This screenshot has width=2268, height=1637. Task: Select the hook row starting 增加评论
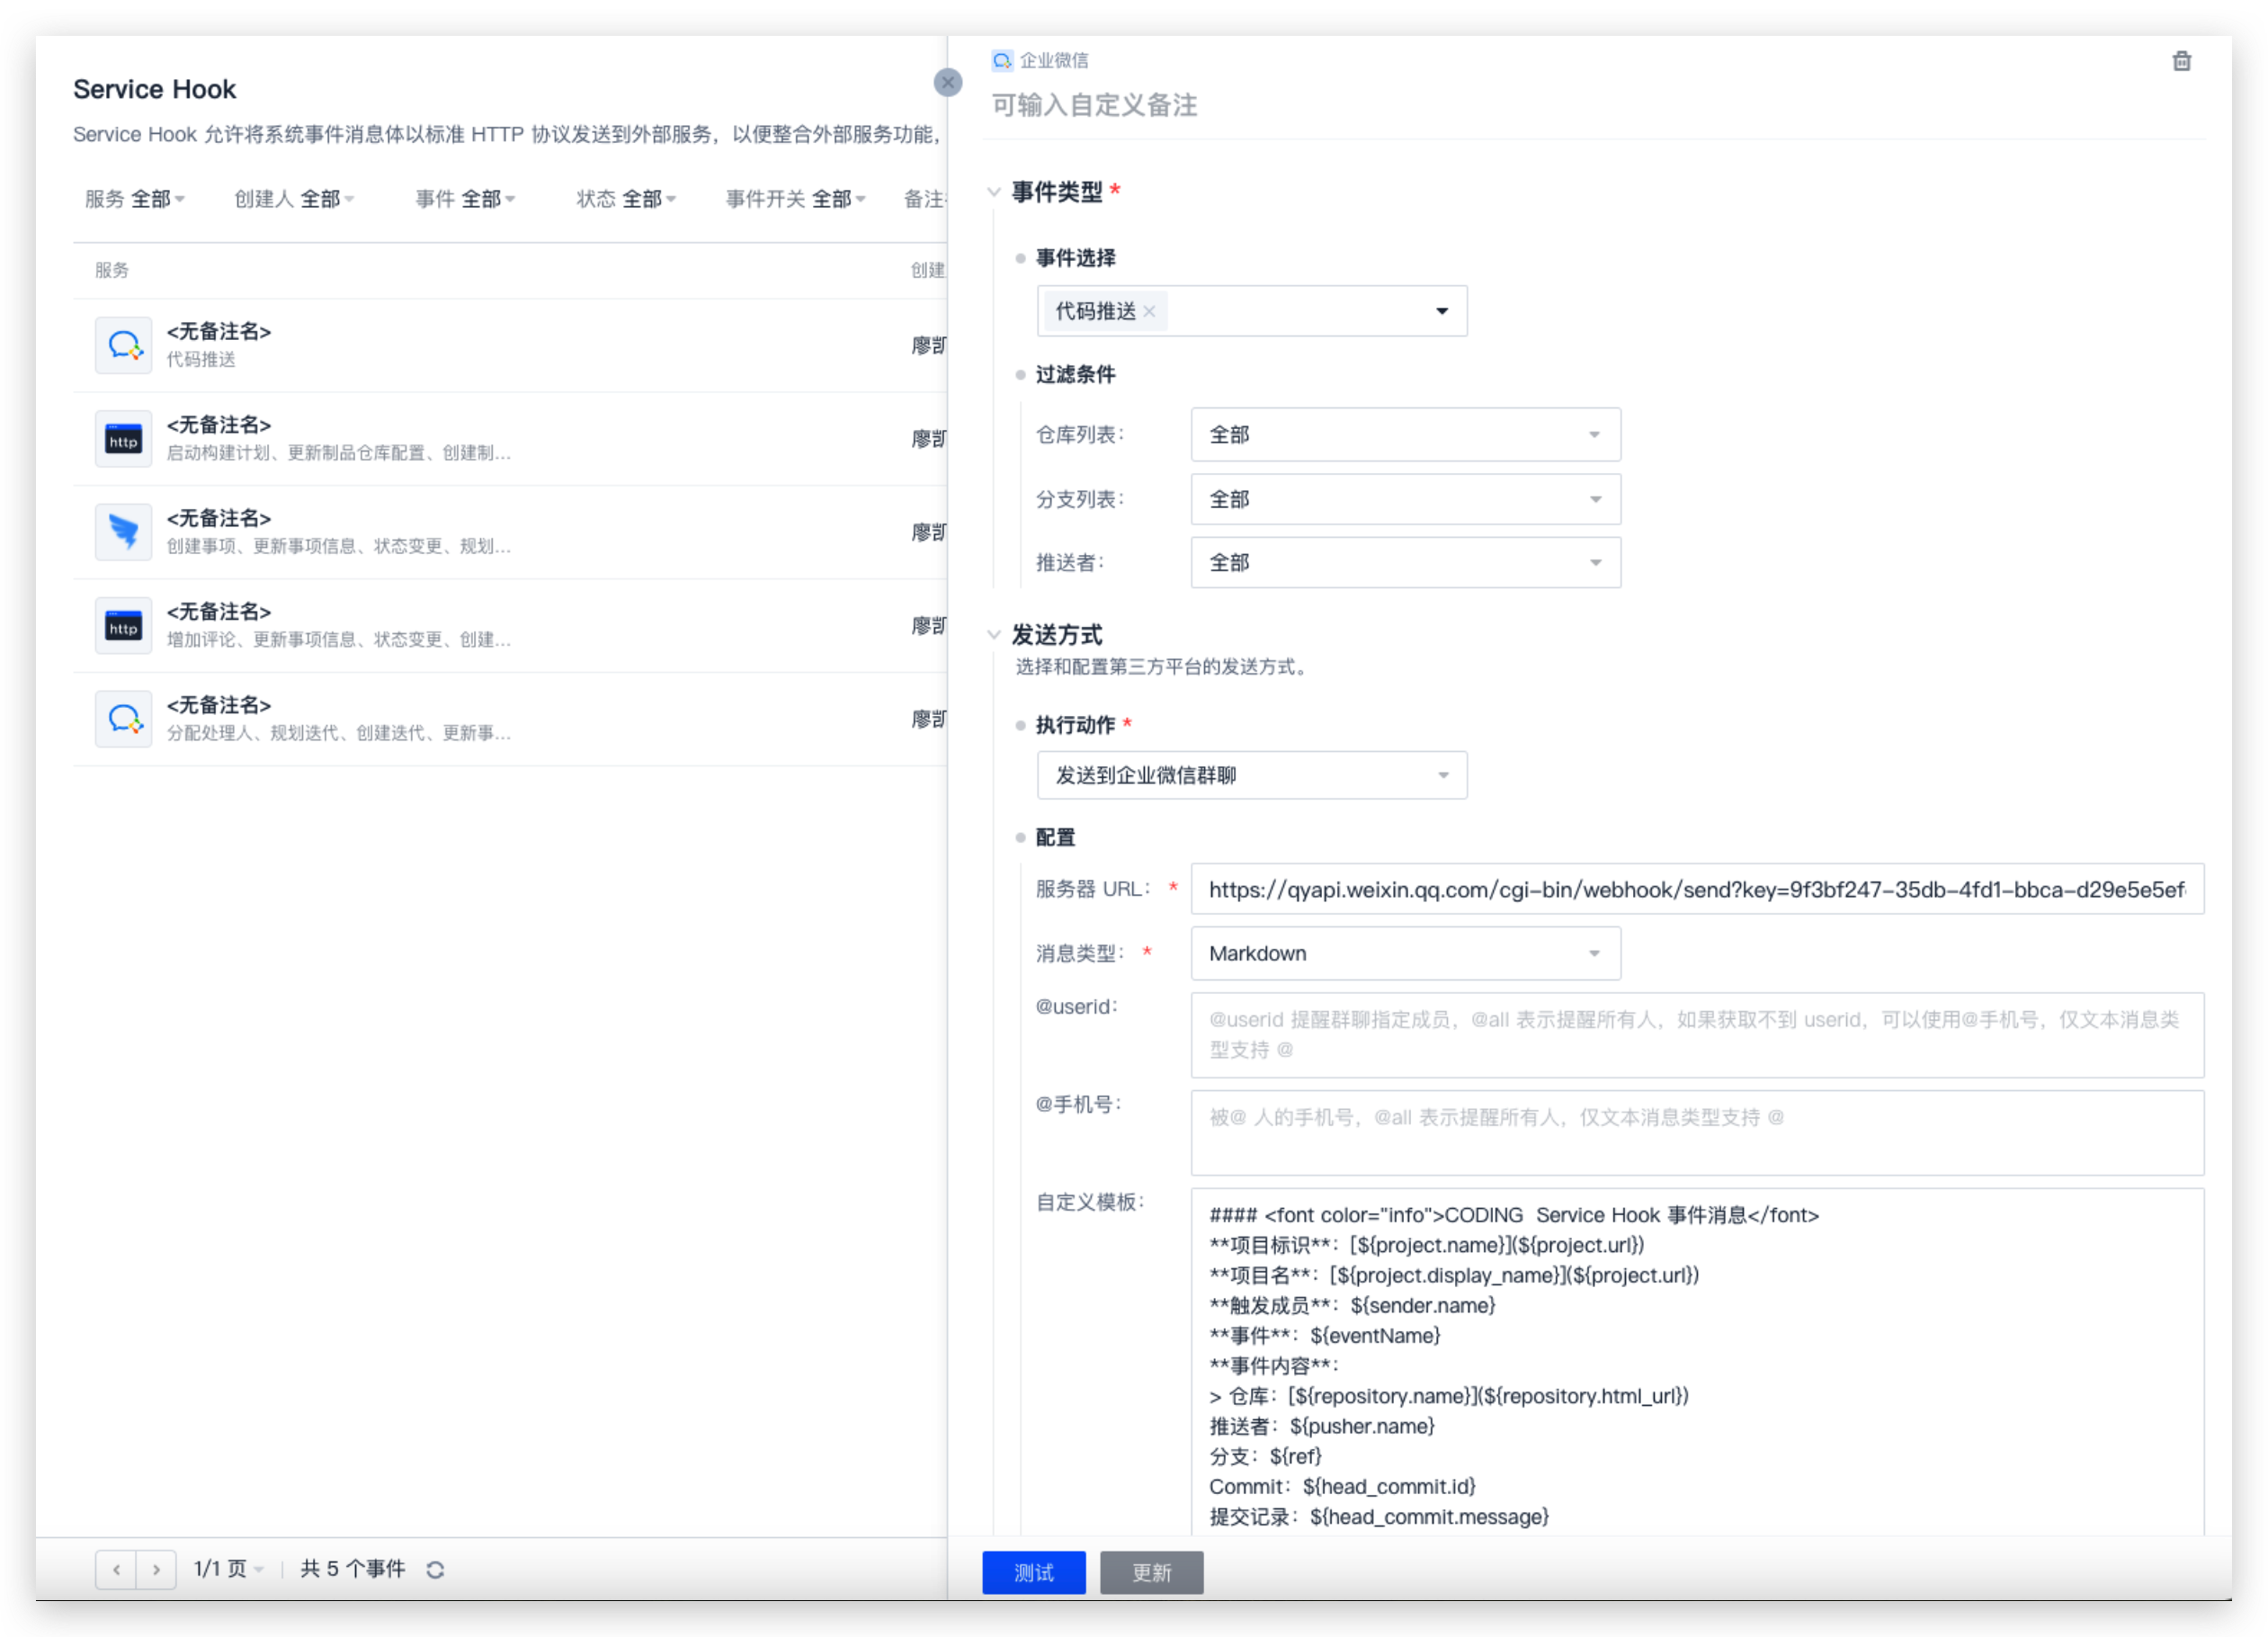510,625
